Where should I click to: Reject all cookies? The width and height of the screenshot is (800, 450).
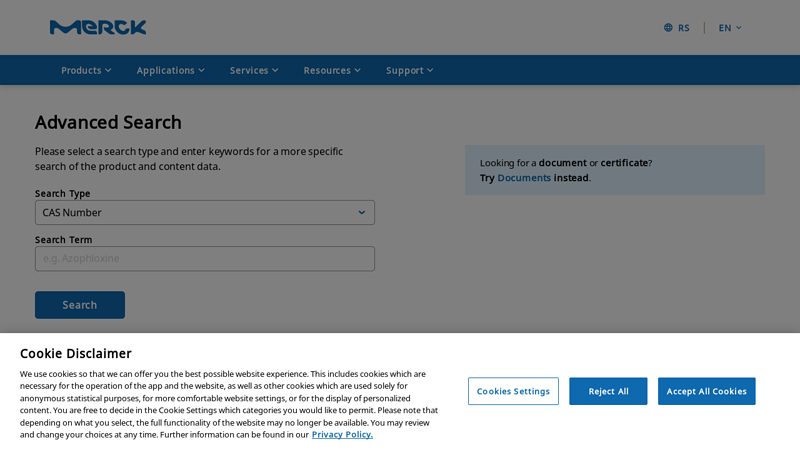tap(608, 391)
